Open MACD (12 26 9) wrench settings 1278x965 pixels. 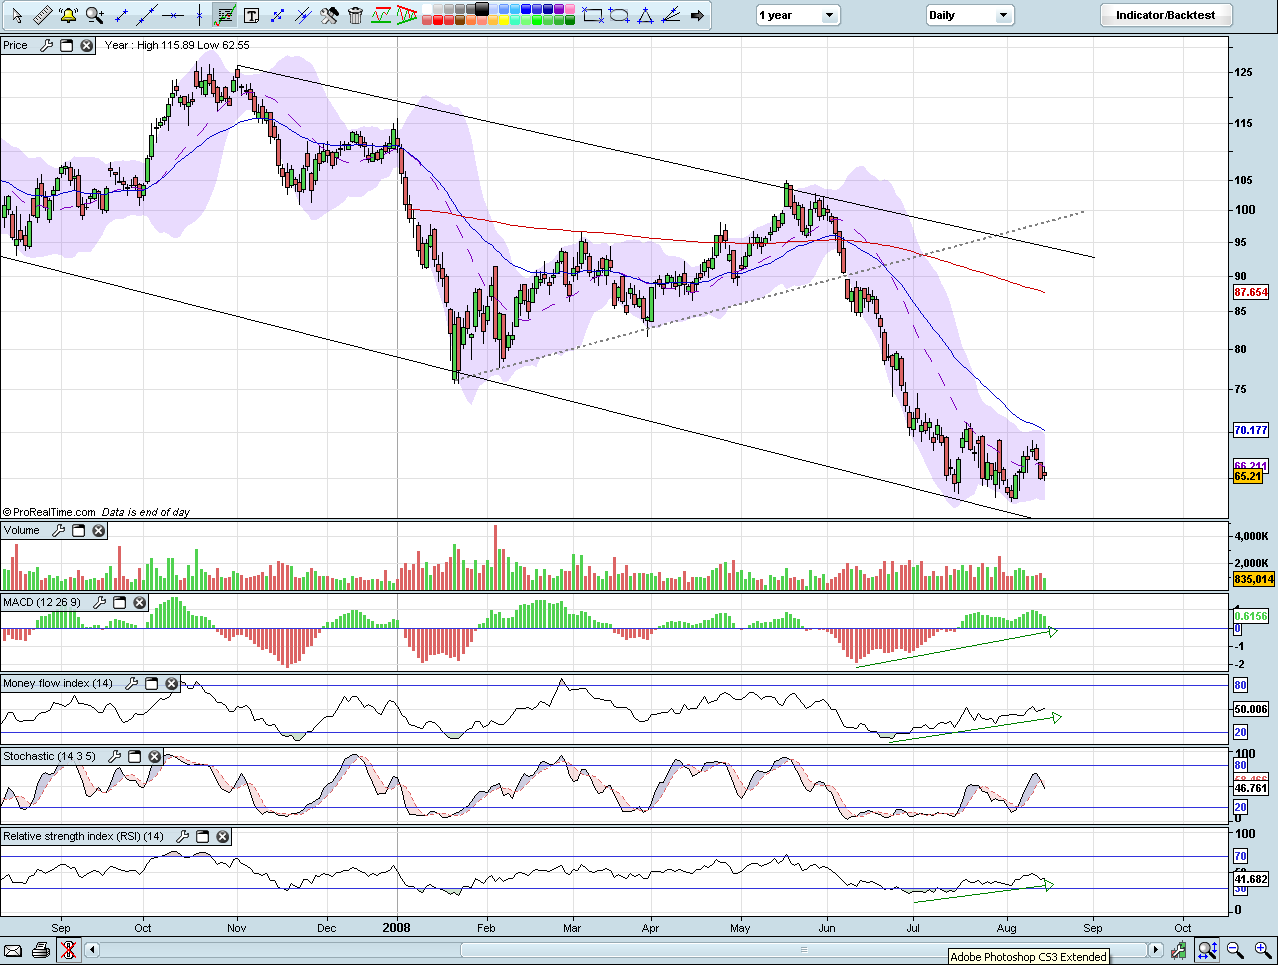point(99,602)
